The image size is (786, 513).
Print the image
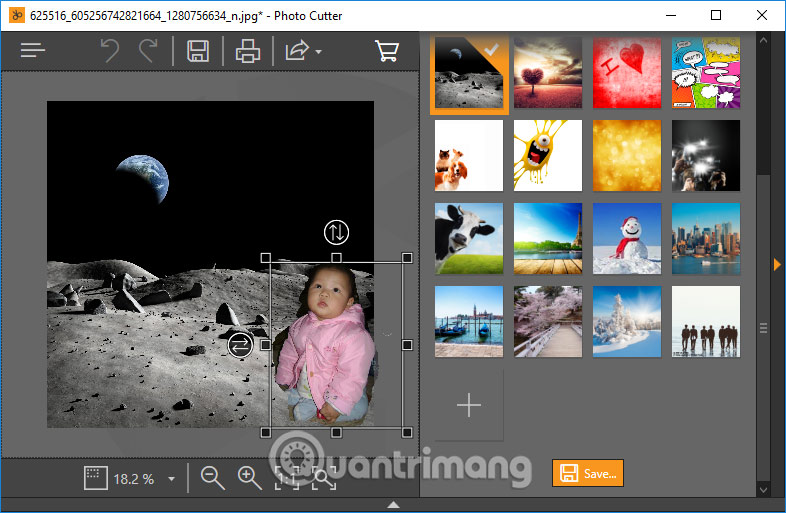[248, 51]
